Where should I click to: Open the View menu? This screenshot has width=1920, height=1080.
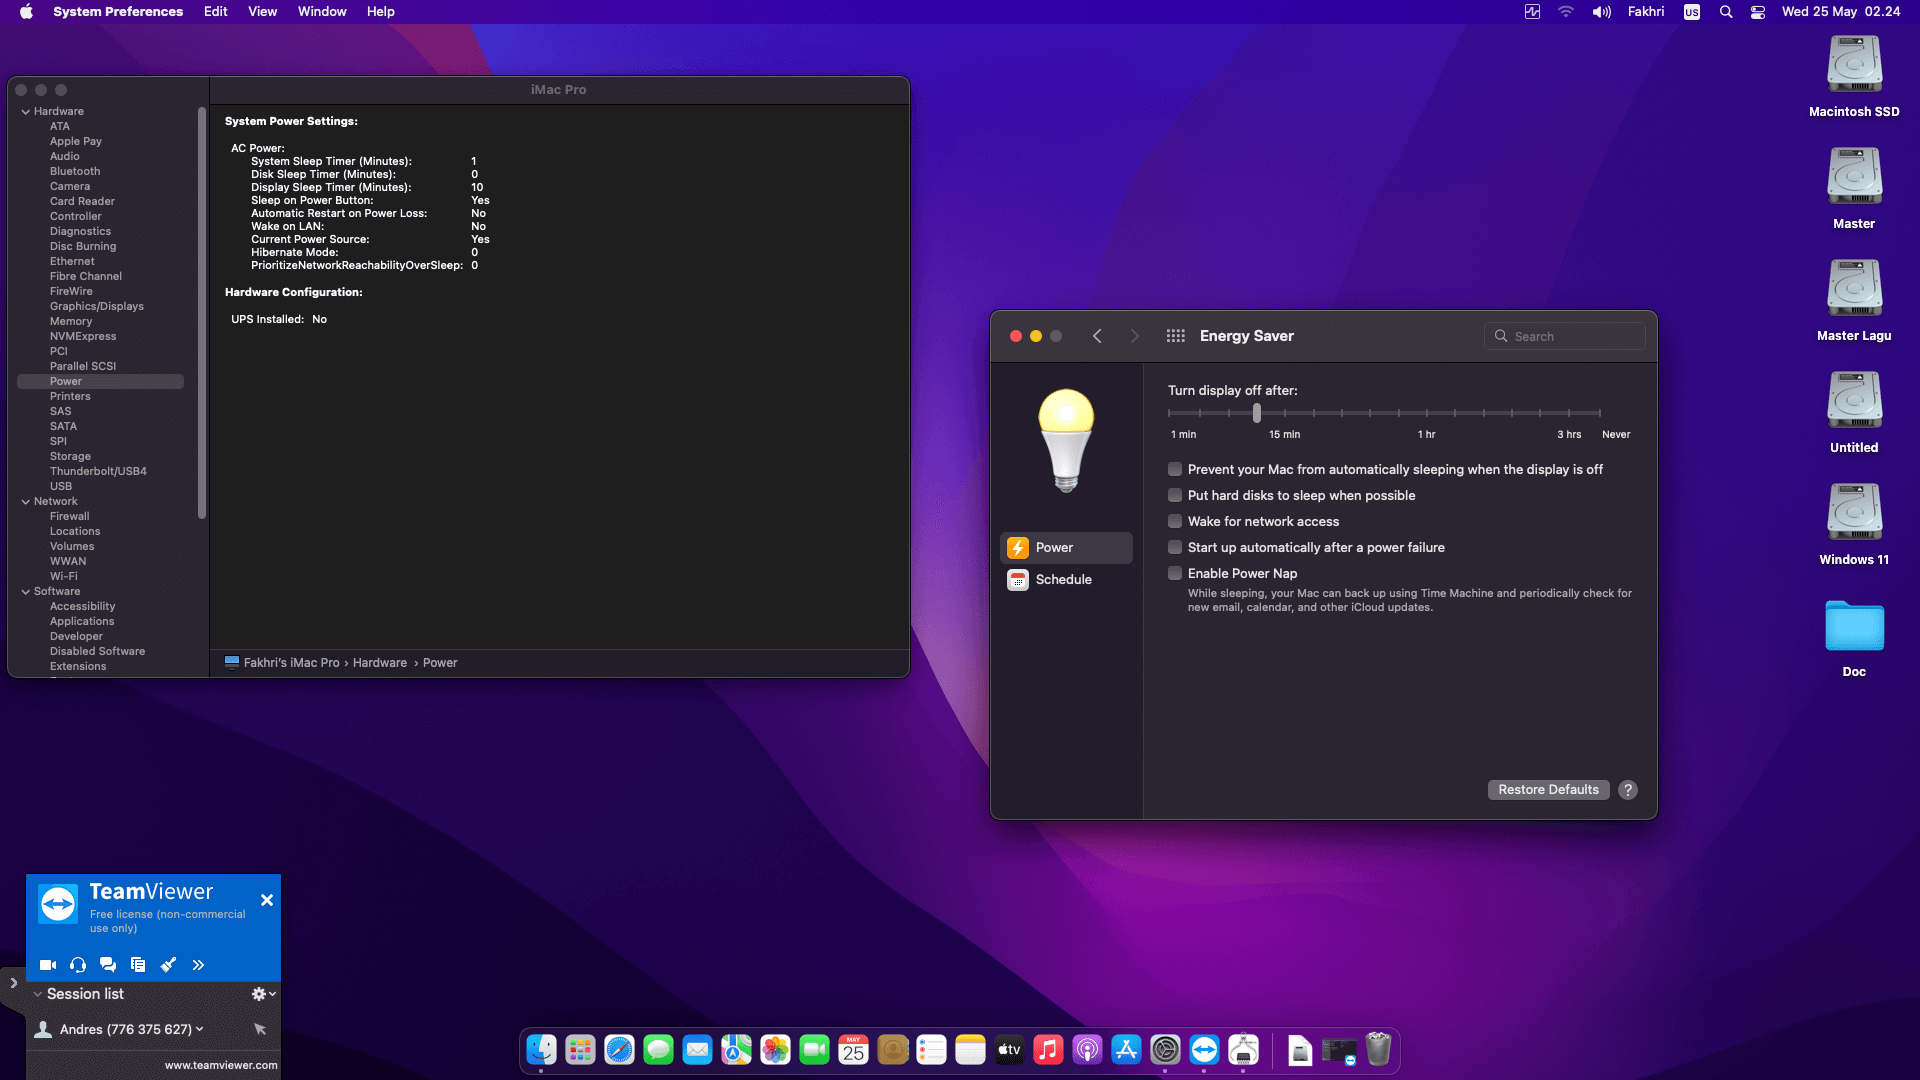[x=263, y=12]
